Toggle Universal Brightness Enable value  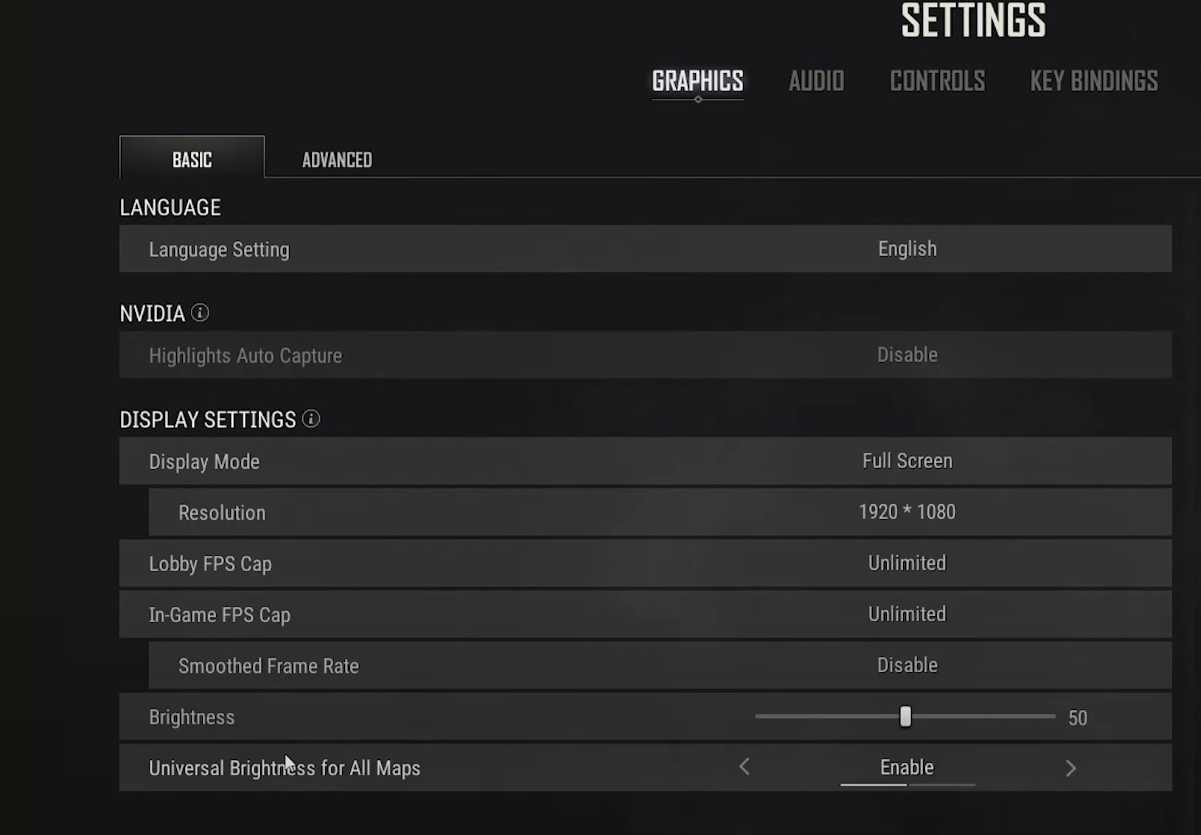(x=907, y=767)
